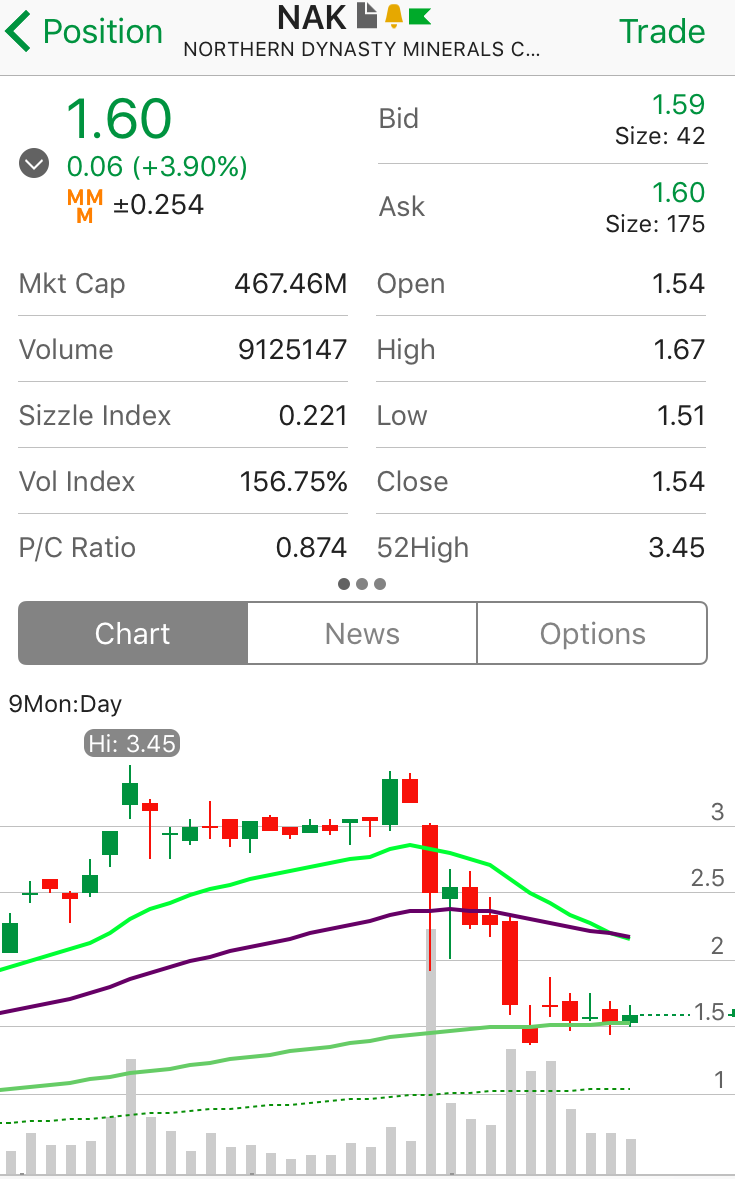This screenshot has width=735, height=1179.
Task: Tap the back chevron beside Position
Action: 18,32
